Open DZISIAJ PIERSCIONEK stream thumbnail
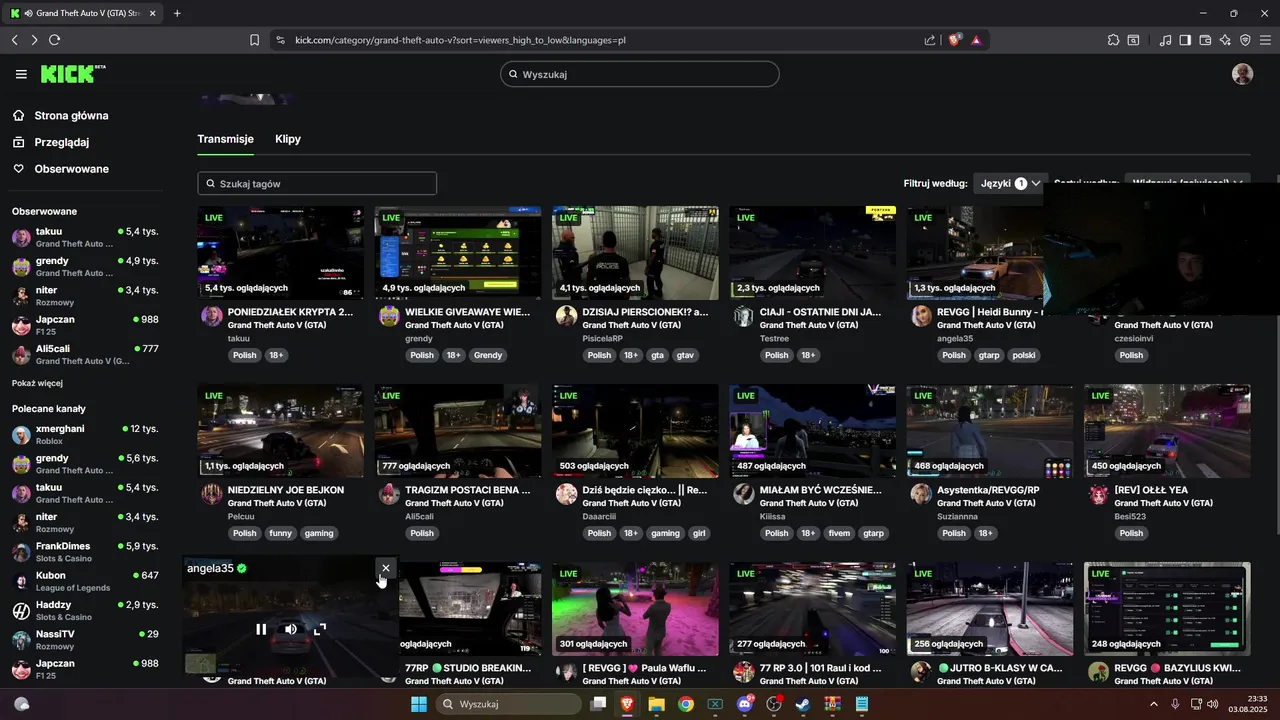The width and height of the screenshot is (1280, 720). point(635,253)
